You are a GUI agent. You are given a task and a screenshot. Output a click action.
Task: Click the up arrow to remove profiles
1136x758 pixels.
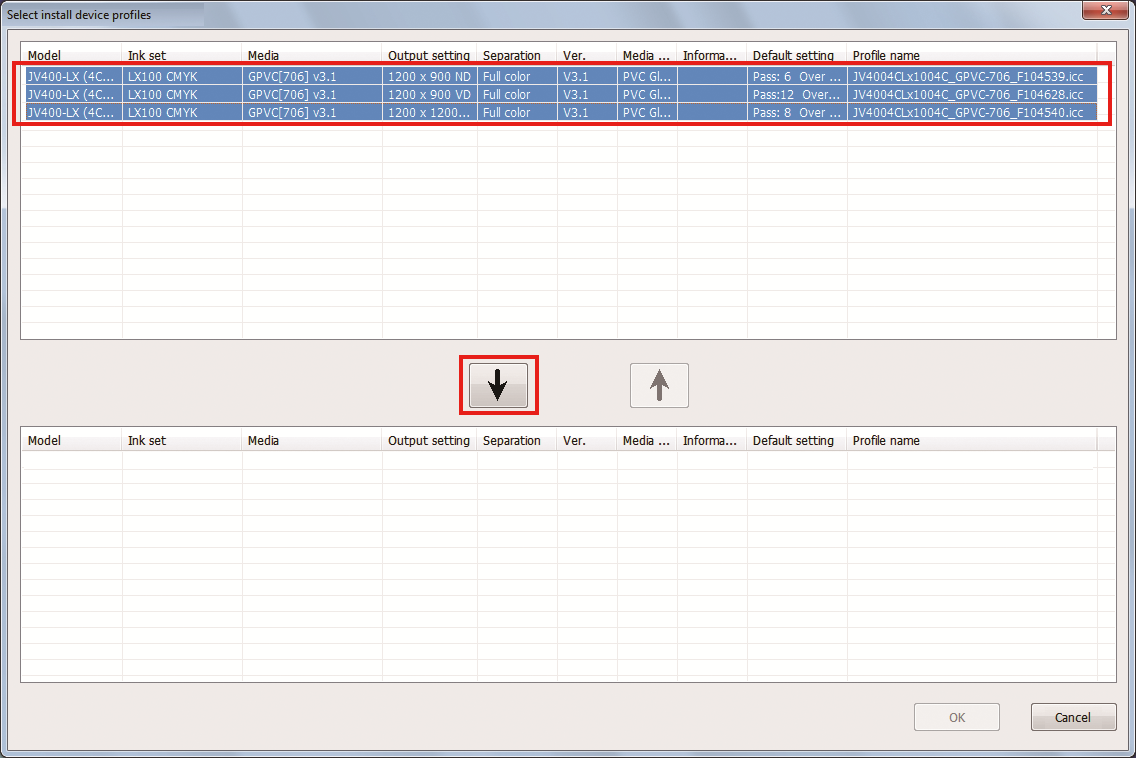click(x=658, y=385)
